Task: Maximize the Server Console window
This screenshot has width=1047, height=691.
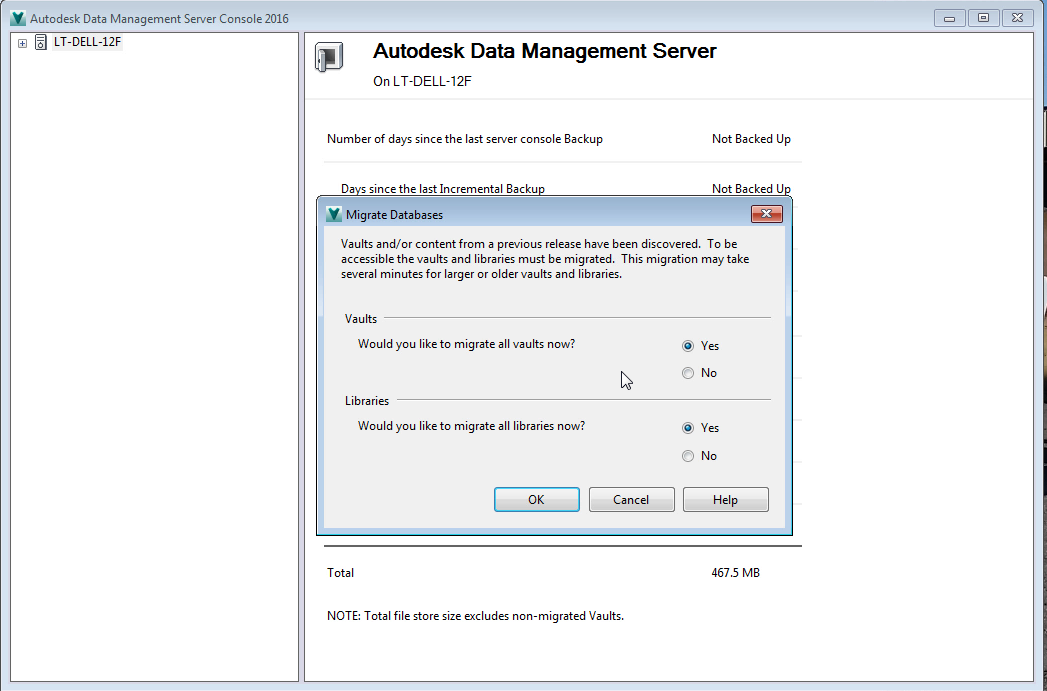Action: click(x=984, y=18)
